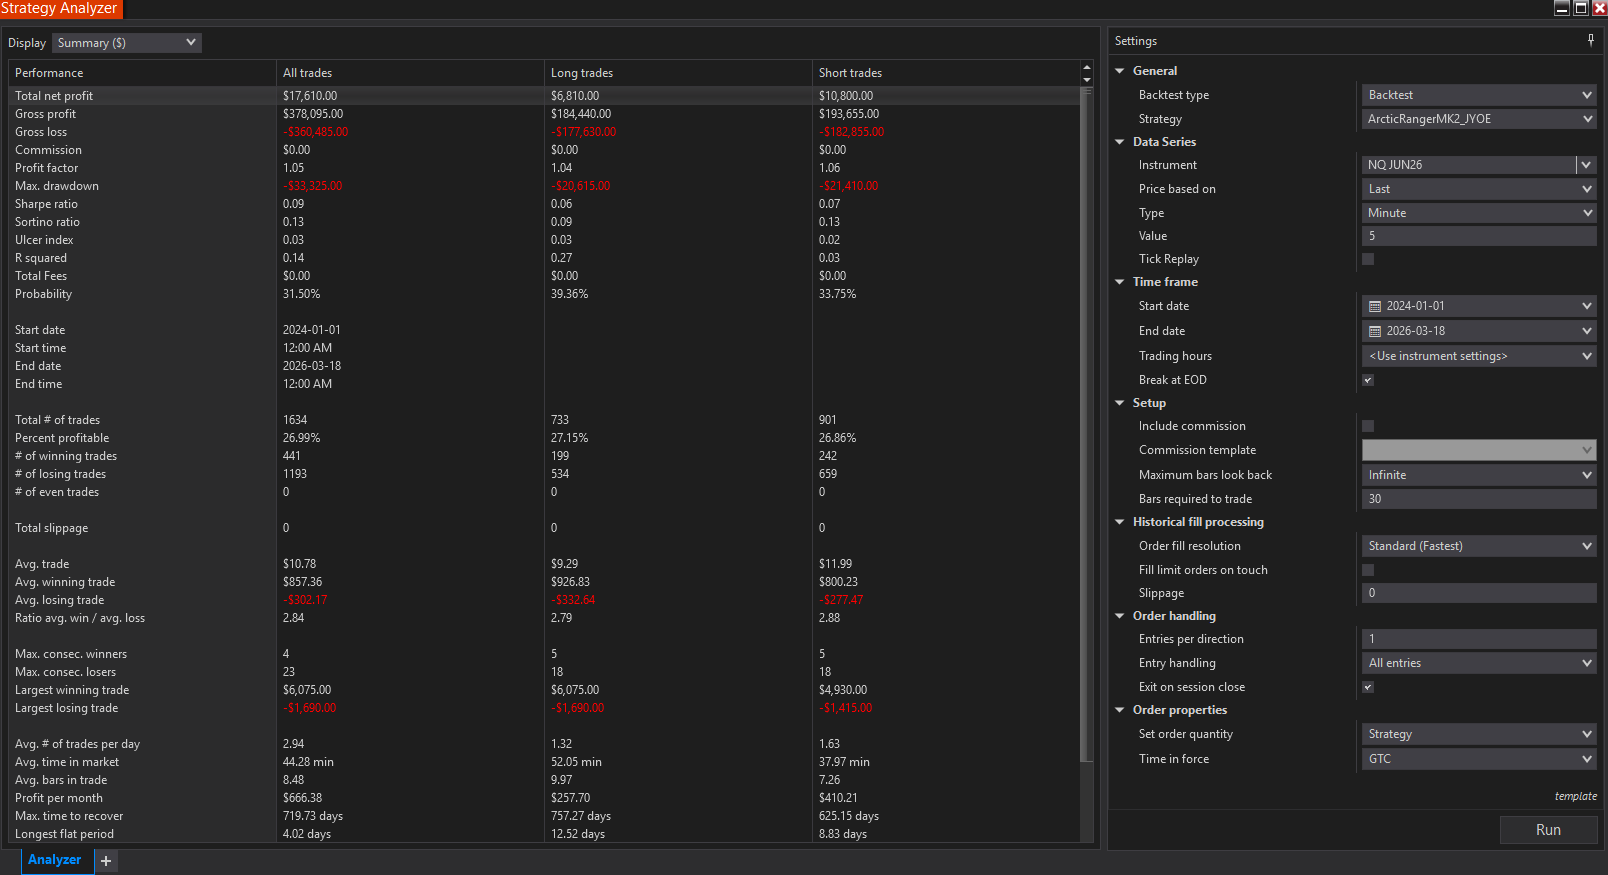Screen dimensions: 1608x875
Task: Open the Display Summary ($) dropdown
Action: point(127,43)
